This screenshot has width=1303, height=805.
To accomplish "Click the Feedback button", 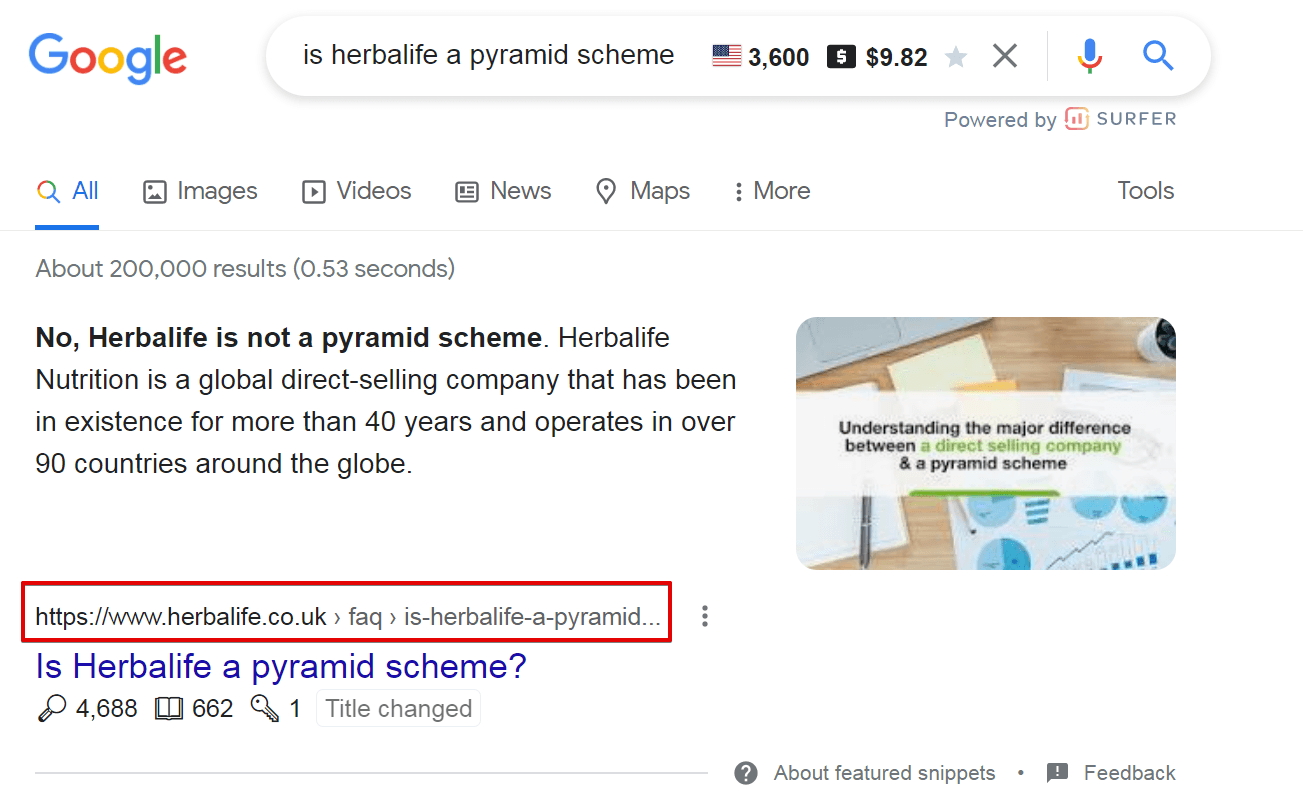I will click(1111, 773).
